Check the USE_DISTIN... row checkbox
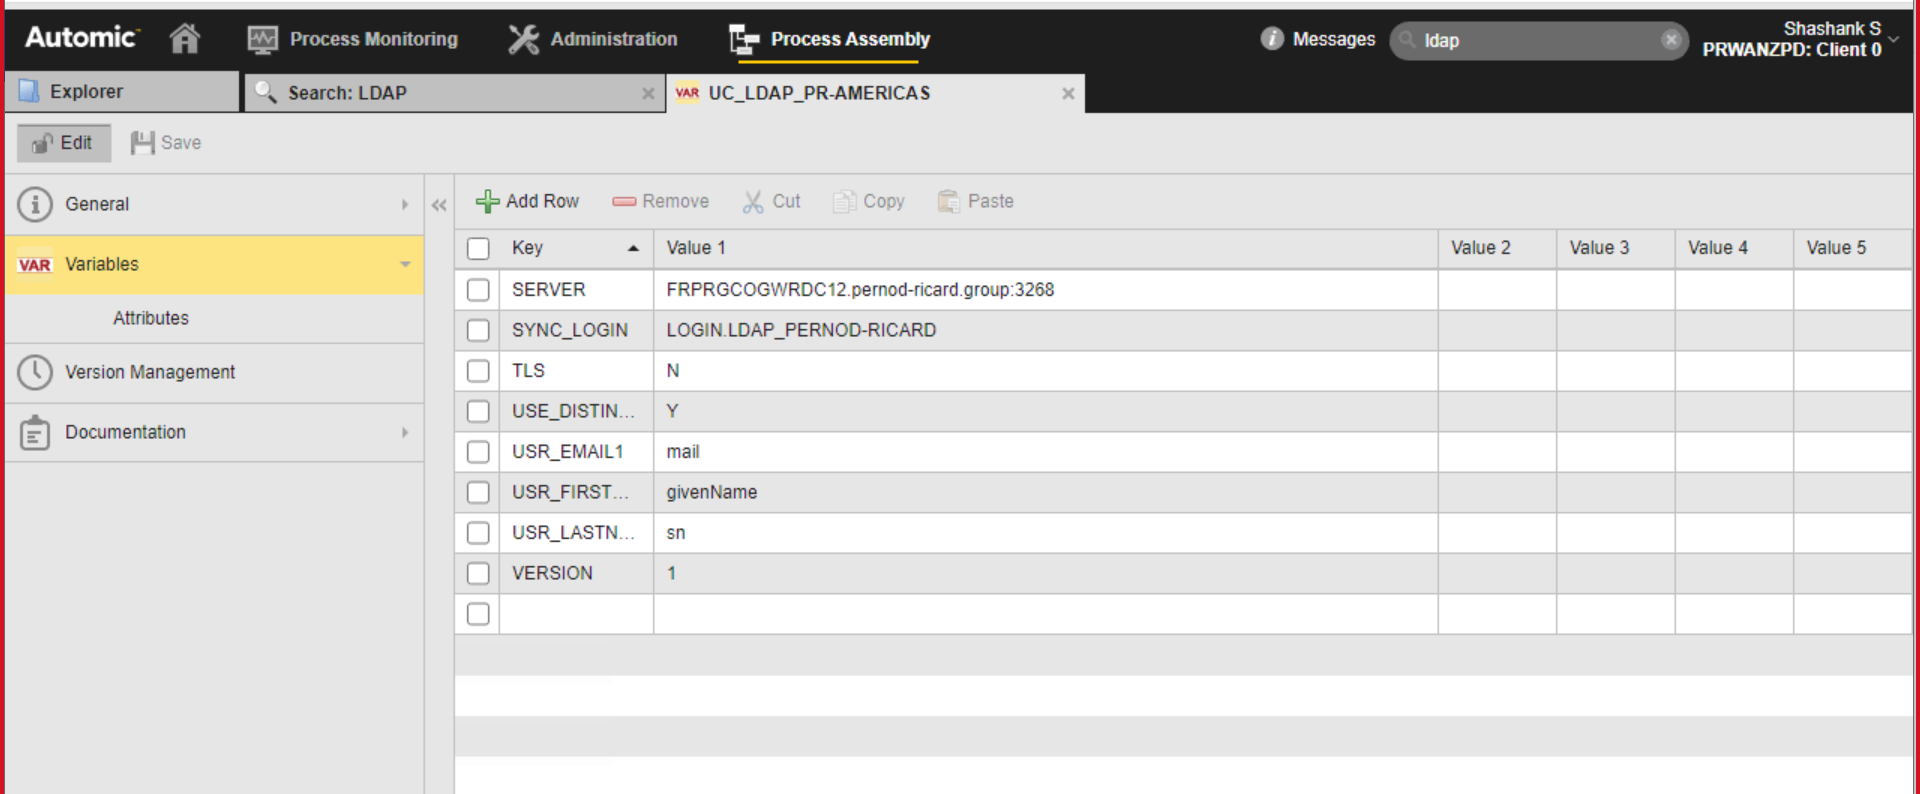Viewport: 1920px width, 794px height. tap(478, 411)
